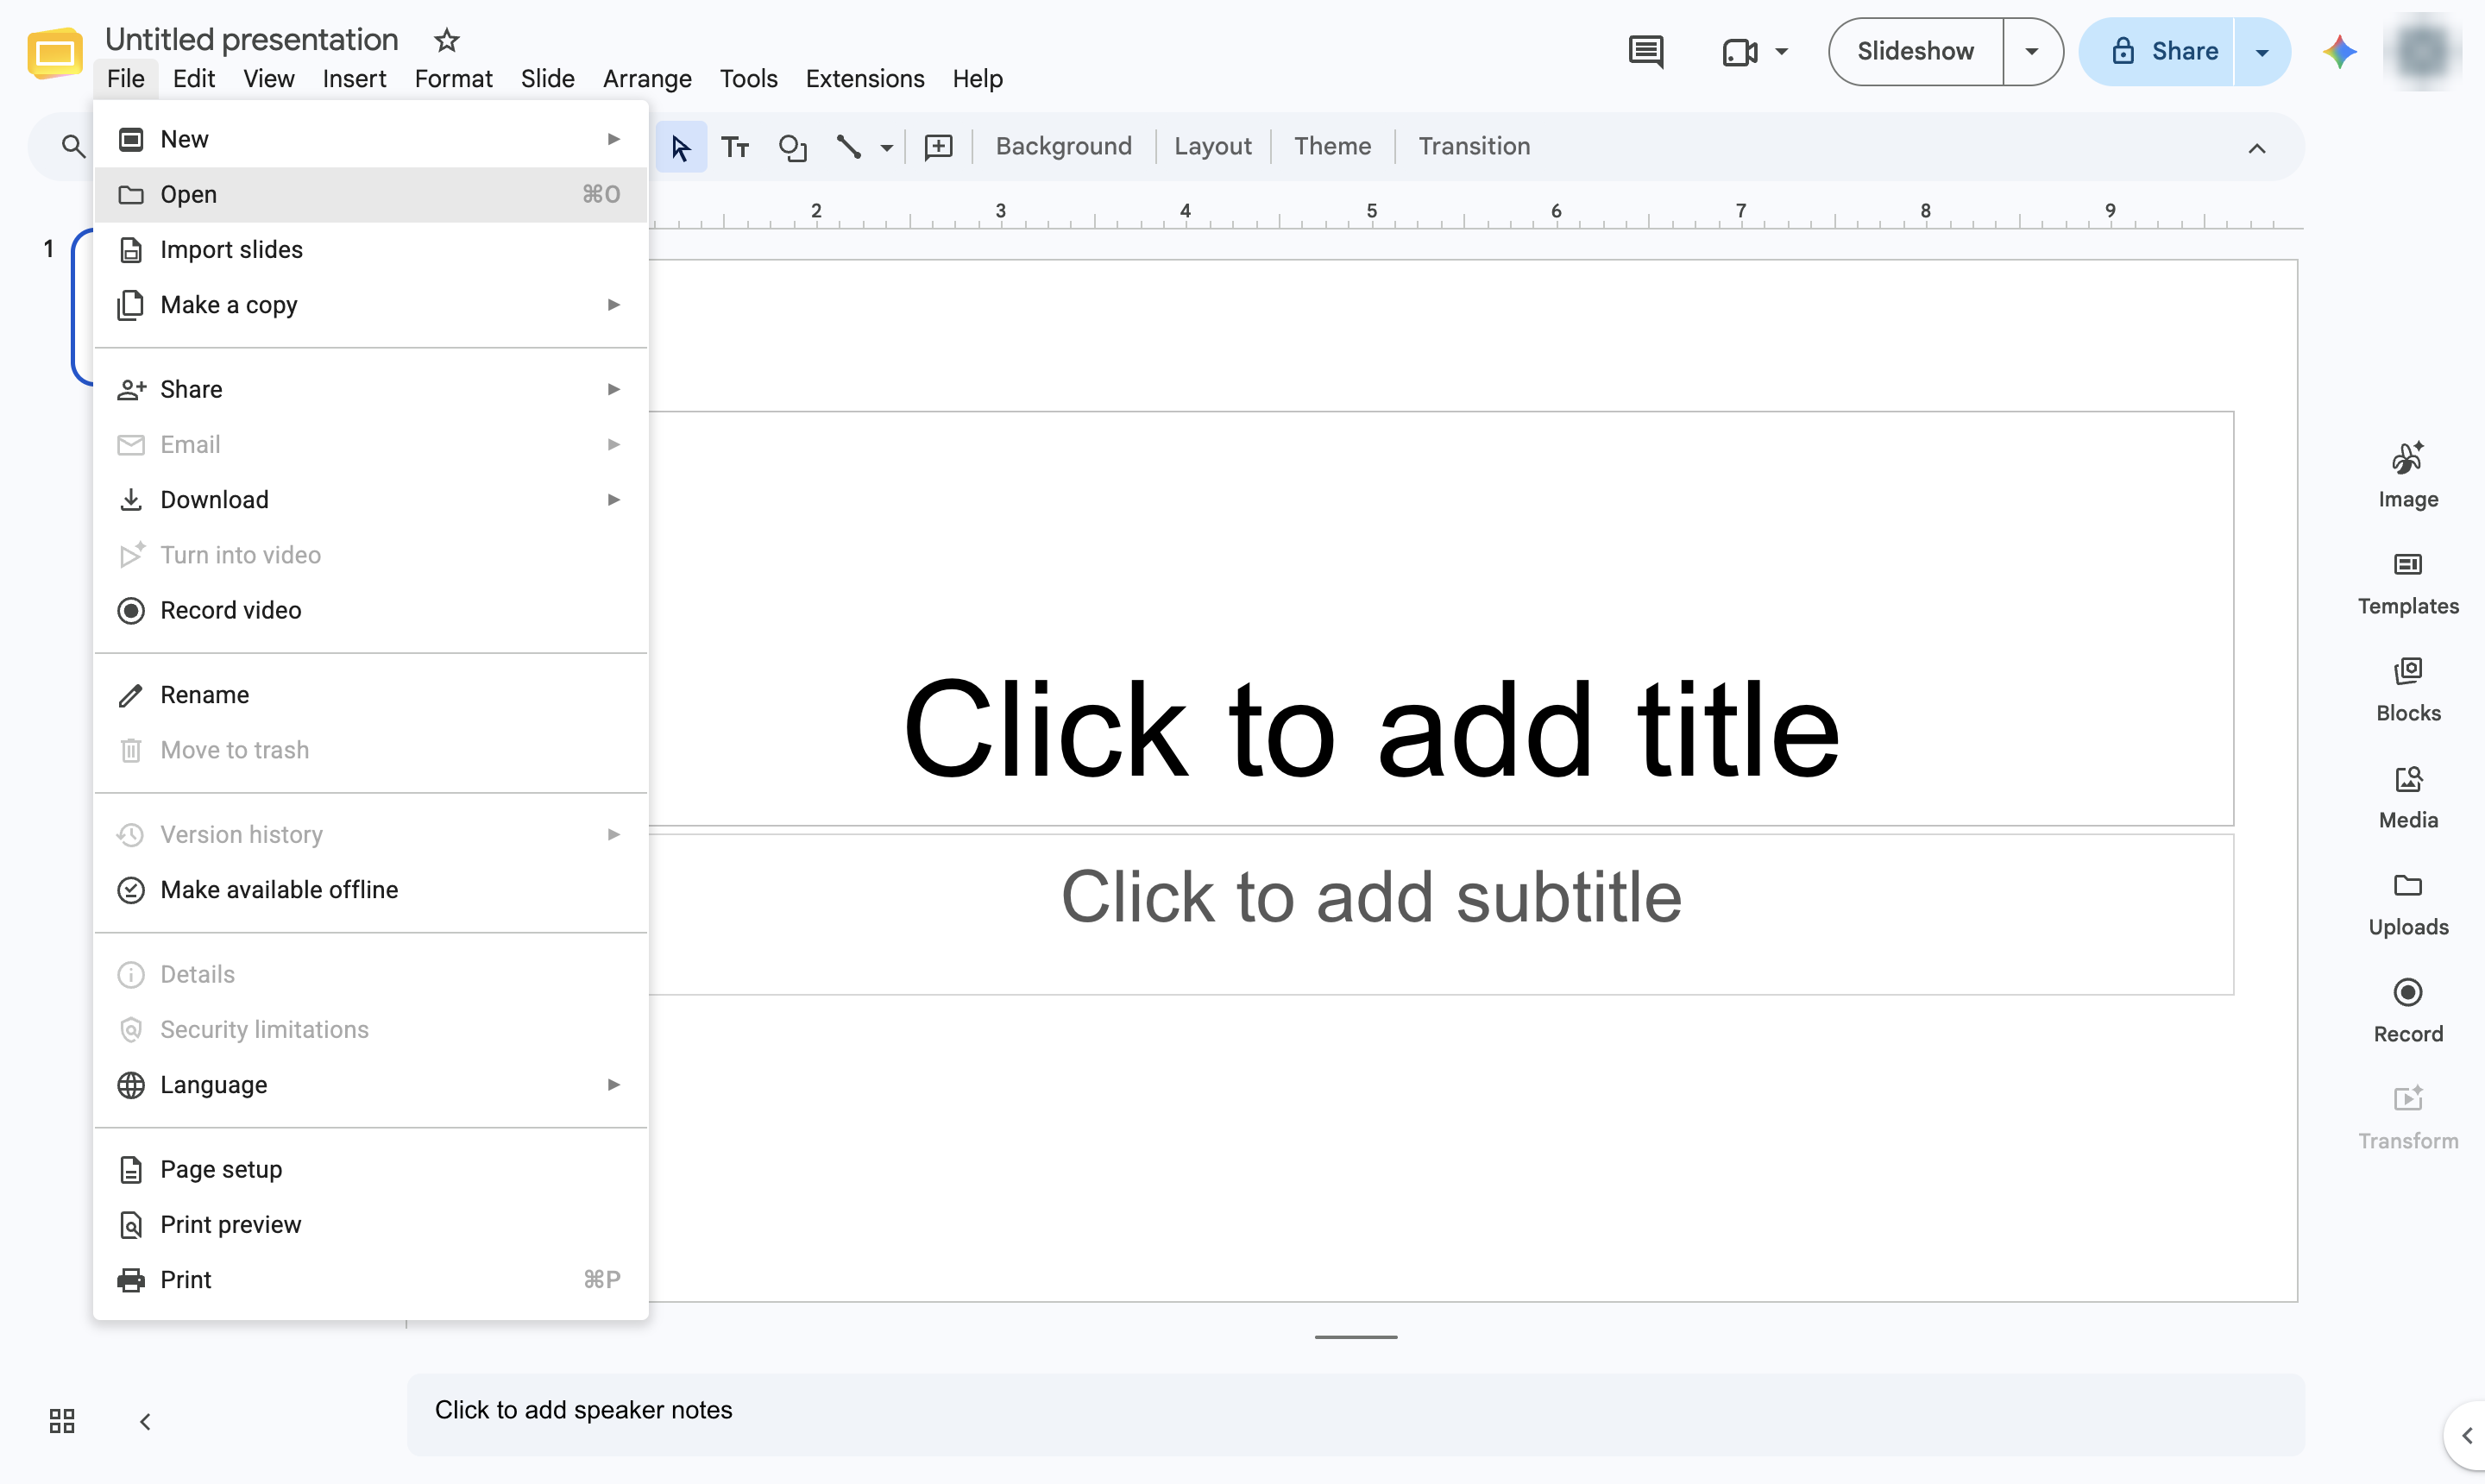This screenshot has height=1484, width=2485.
Task: Choose Print in the File menu
Action: (370, 1280)
